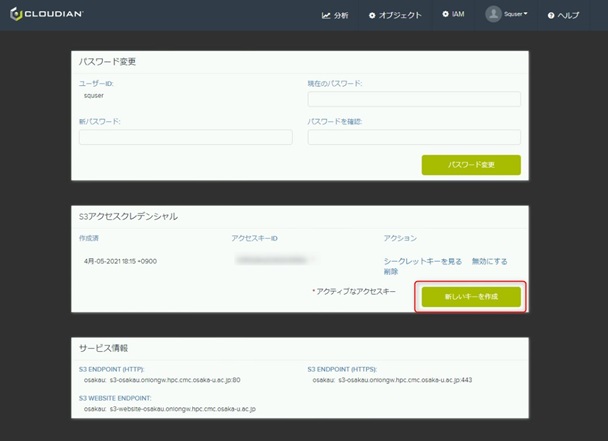Click into the 新パスワード field
This screenshot has width=608, height=441.
coord(185,137)
